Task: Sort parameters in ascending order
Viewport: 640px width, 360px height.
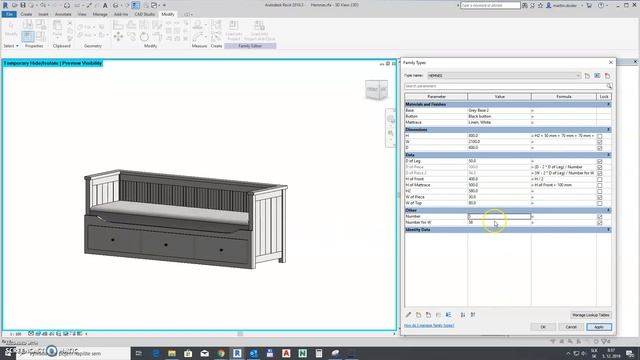Action: [x=463, y=315]
